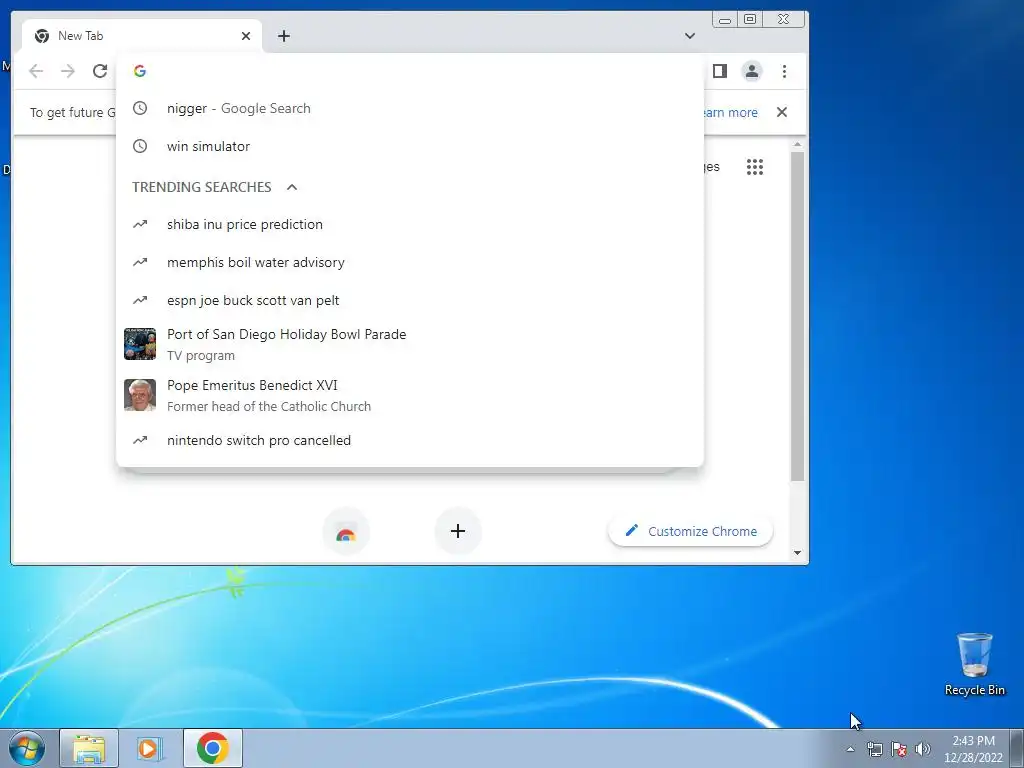This screenshot has height=768, width=1024.
Task: Open Chrome three-dot menu
Action: [x=784, y=71]
